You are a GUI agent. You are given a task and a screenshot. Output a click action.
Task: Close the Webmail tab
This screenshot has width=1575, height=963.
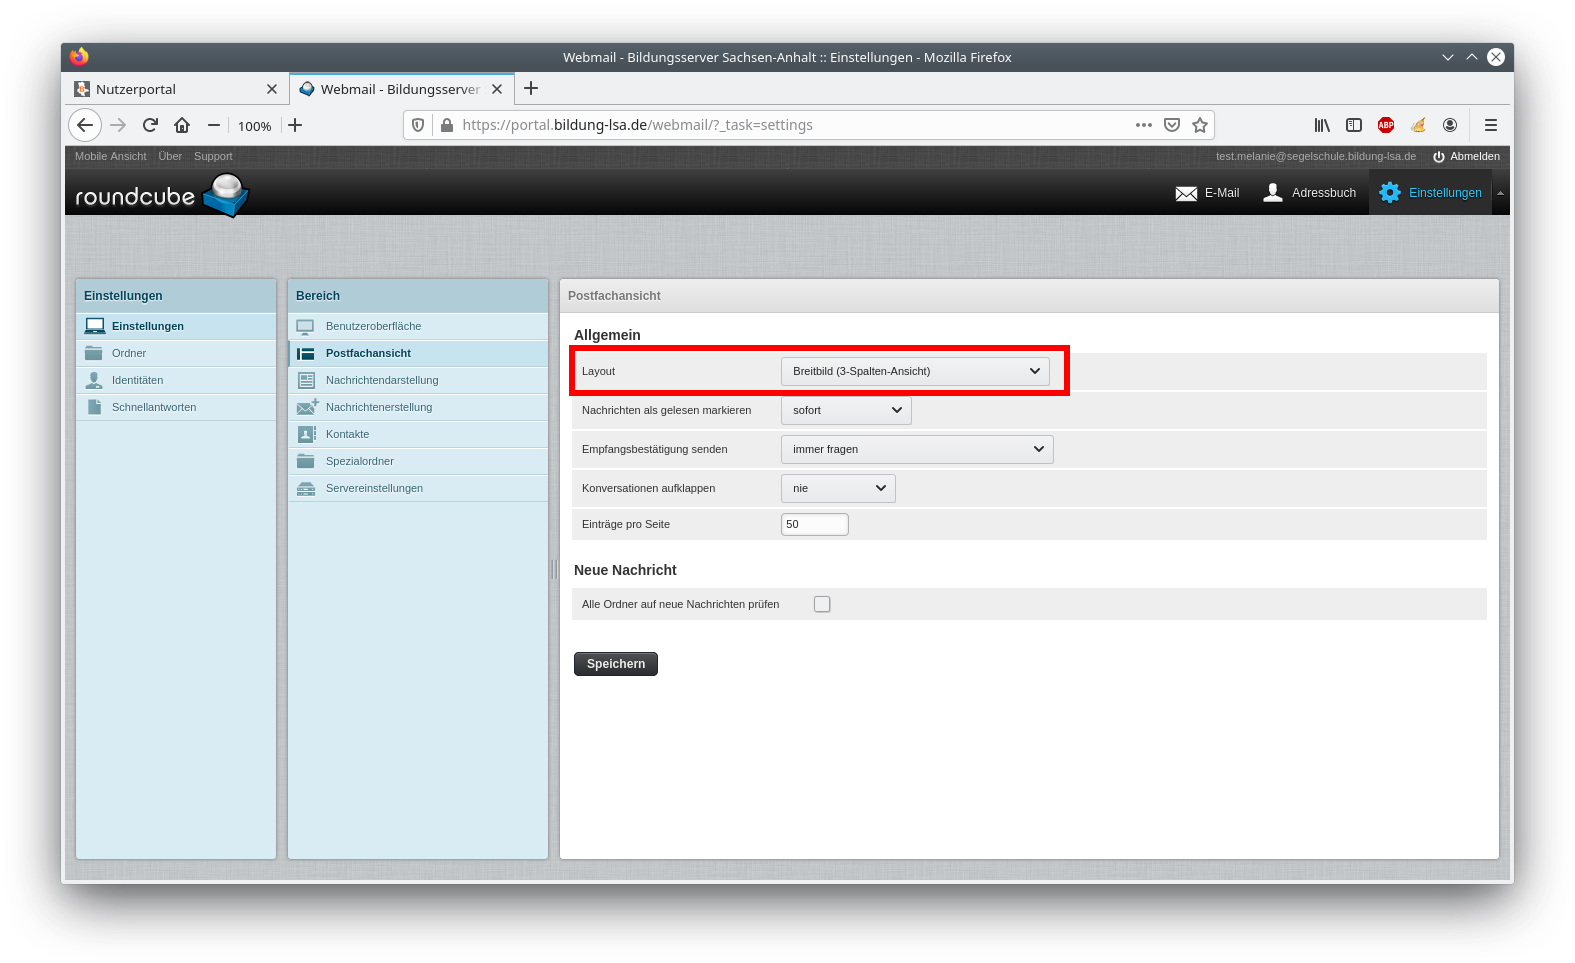[497, 89]
